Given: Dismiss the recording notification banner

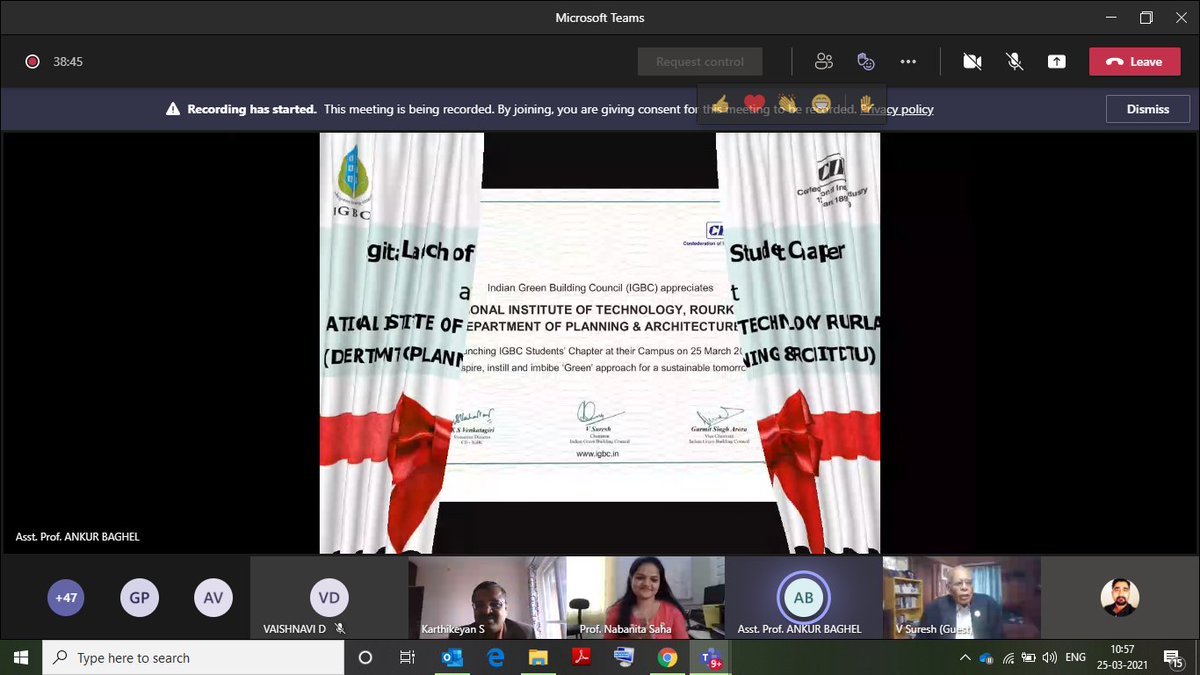Looking at the screenshot, I should coord(1148,109).
